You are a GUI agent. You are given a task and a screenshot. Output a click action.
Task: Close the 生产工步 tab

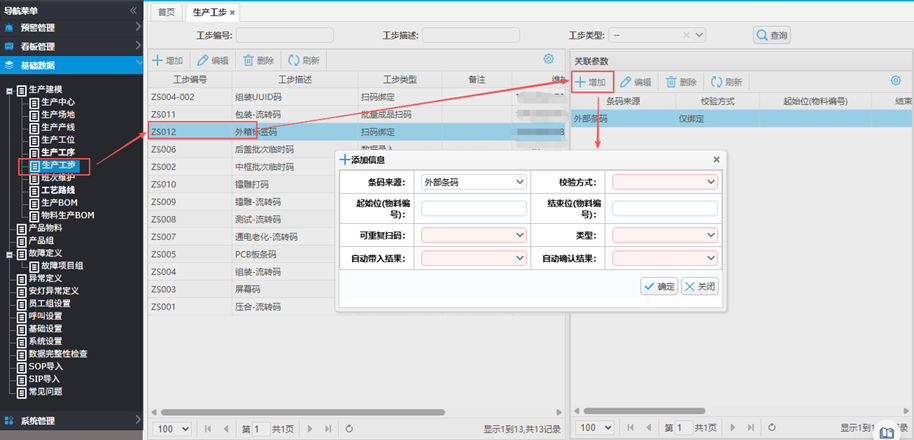pyautogui.click(x=233, y=13)
